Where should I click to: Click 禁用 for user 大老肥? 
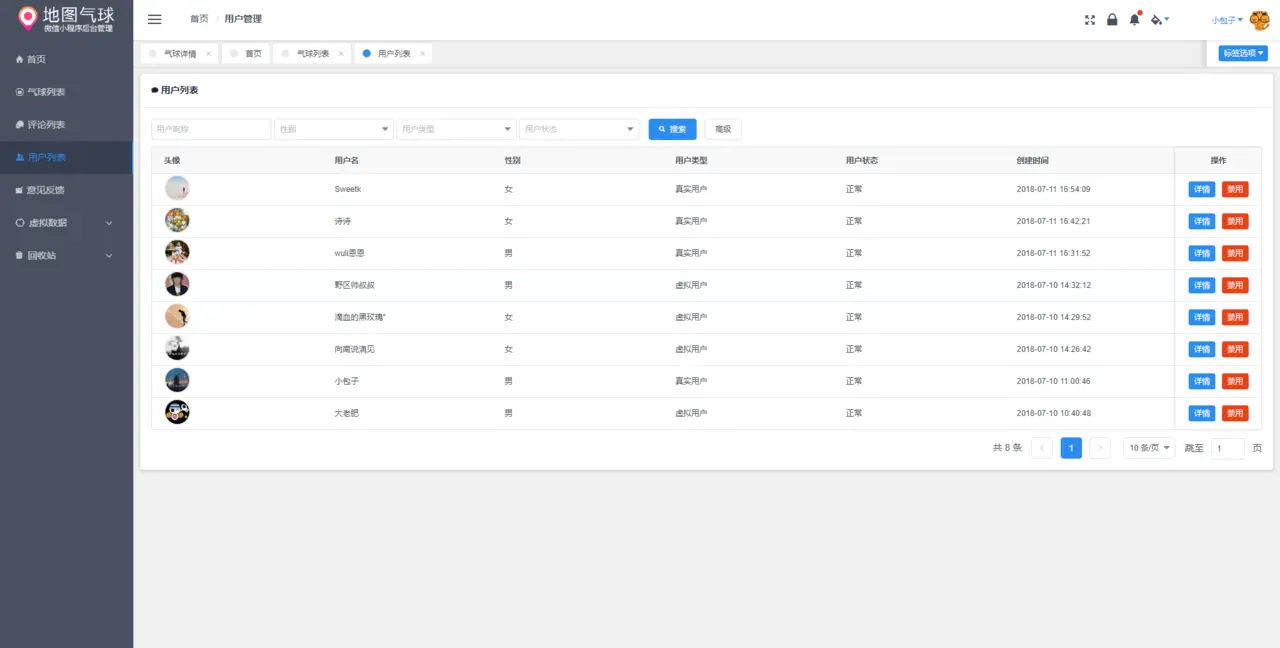pyautogui.click(x=1235, y=413)
